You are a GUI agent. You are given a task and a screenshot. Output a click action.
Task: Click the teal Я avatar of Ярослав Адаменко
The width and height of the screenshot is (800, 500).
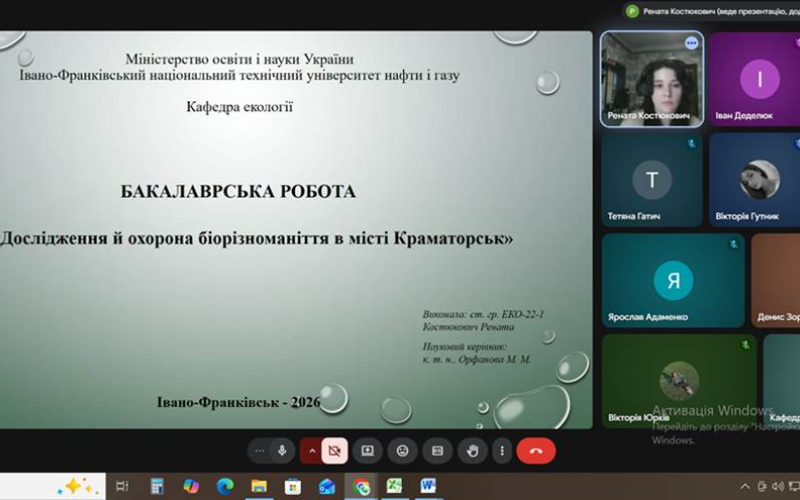[x=673, y=280]
